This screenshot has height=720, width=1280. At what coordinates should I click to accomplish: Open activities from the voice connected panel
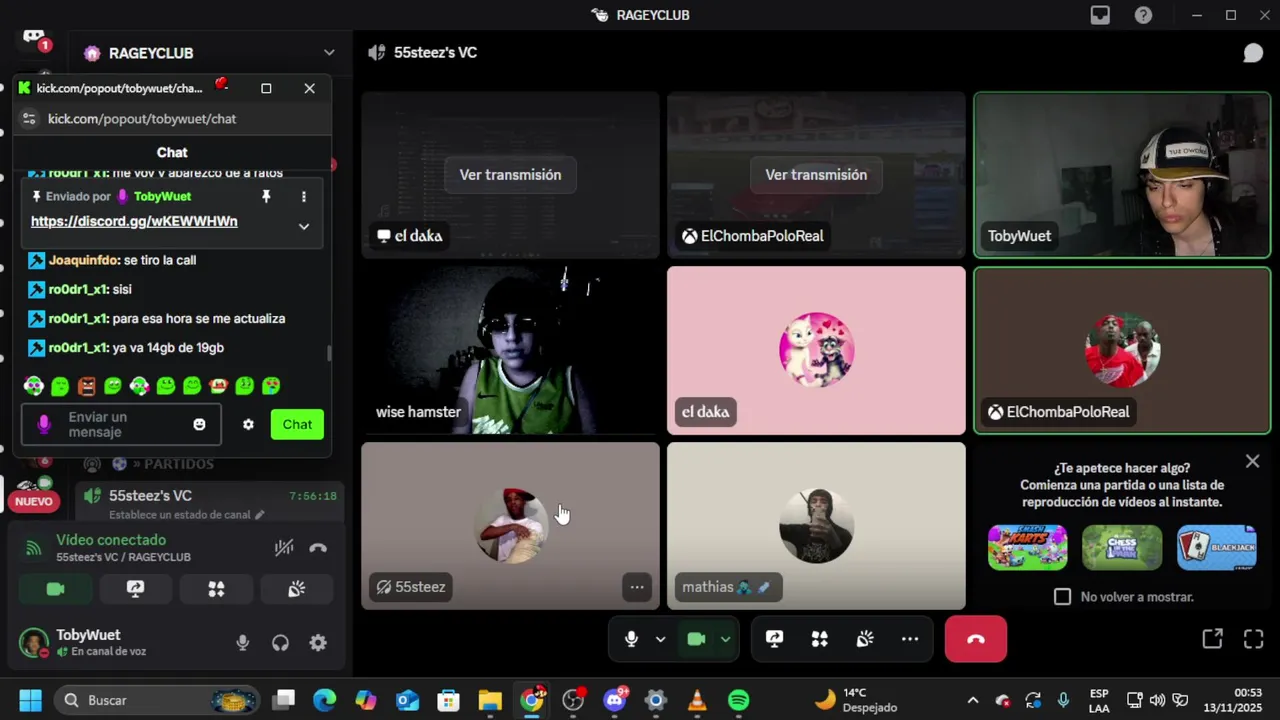(216, 589)
